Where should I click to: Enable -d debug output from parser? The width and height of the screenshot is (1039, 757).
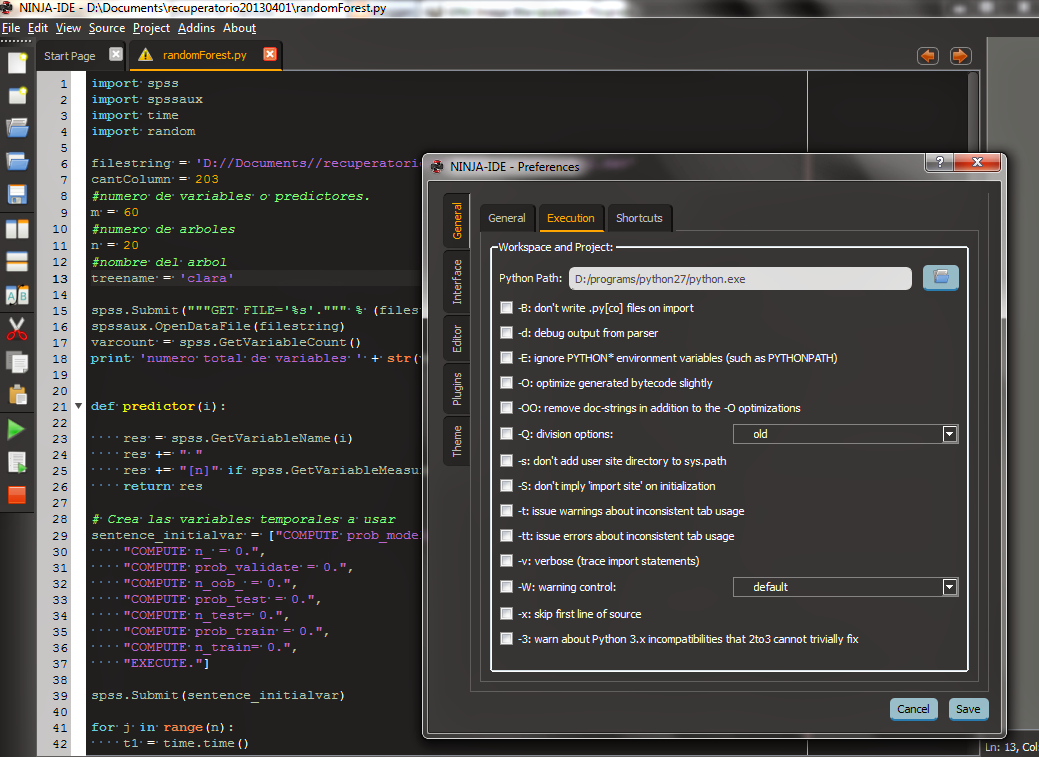pos(506,333)
